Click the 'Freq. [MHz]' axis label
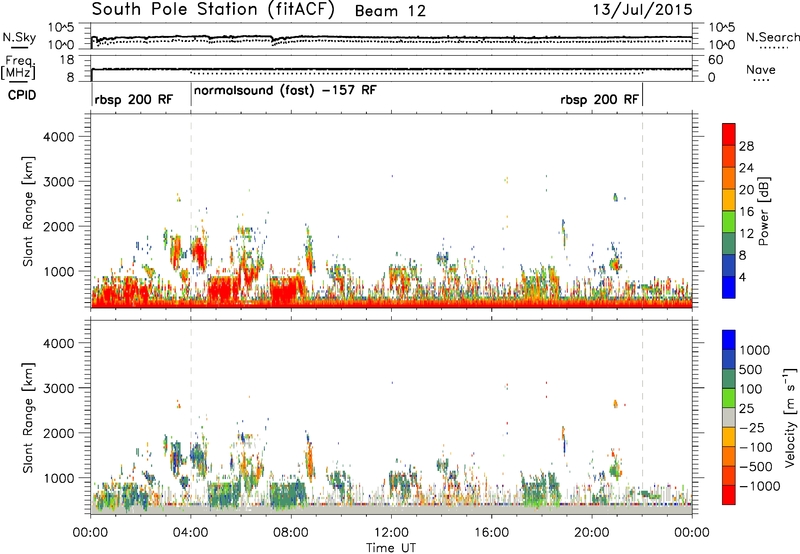The height and width of the screenshot is (554, 800). [18, 67]
